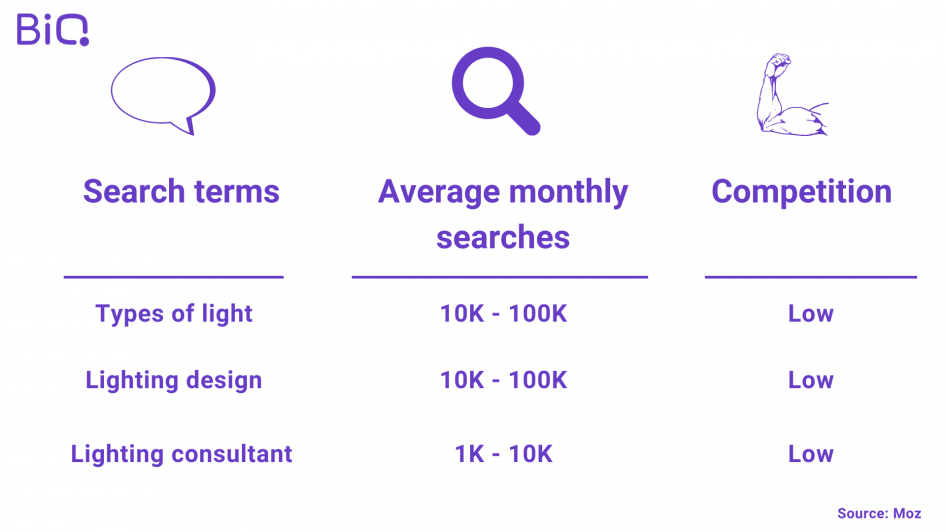Select the 1K - 10K search volume
946x532 pixels.
503,454
